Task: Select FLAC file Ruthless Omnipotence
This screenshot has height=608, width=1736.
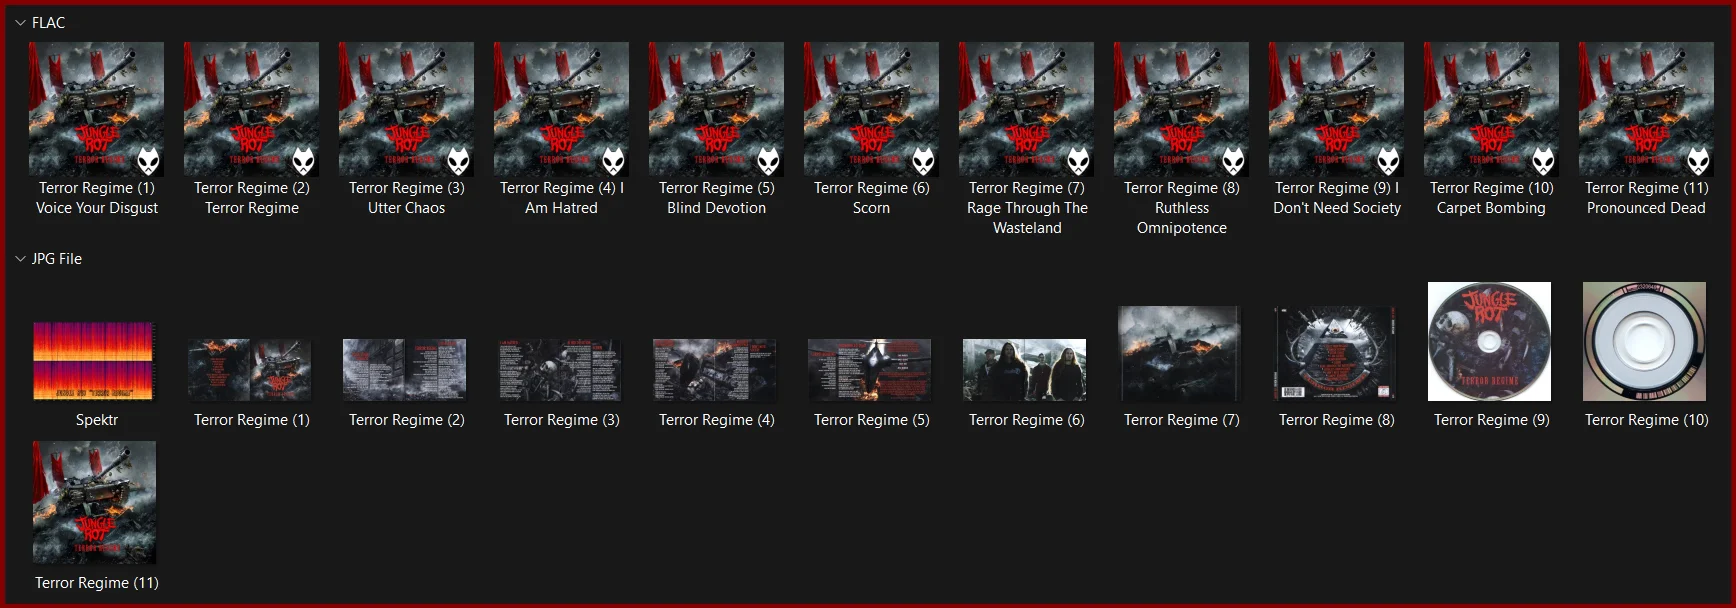Action: [x=1181, y=109]
